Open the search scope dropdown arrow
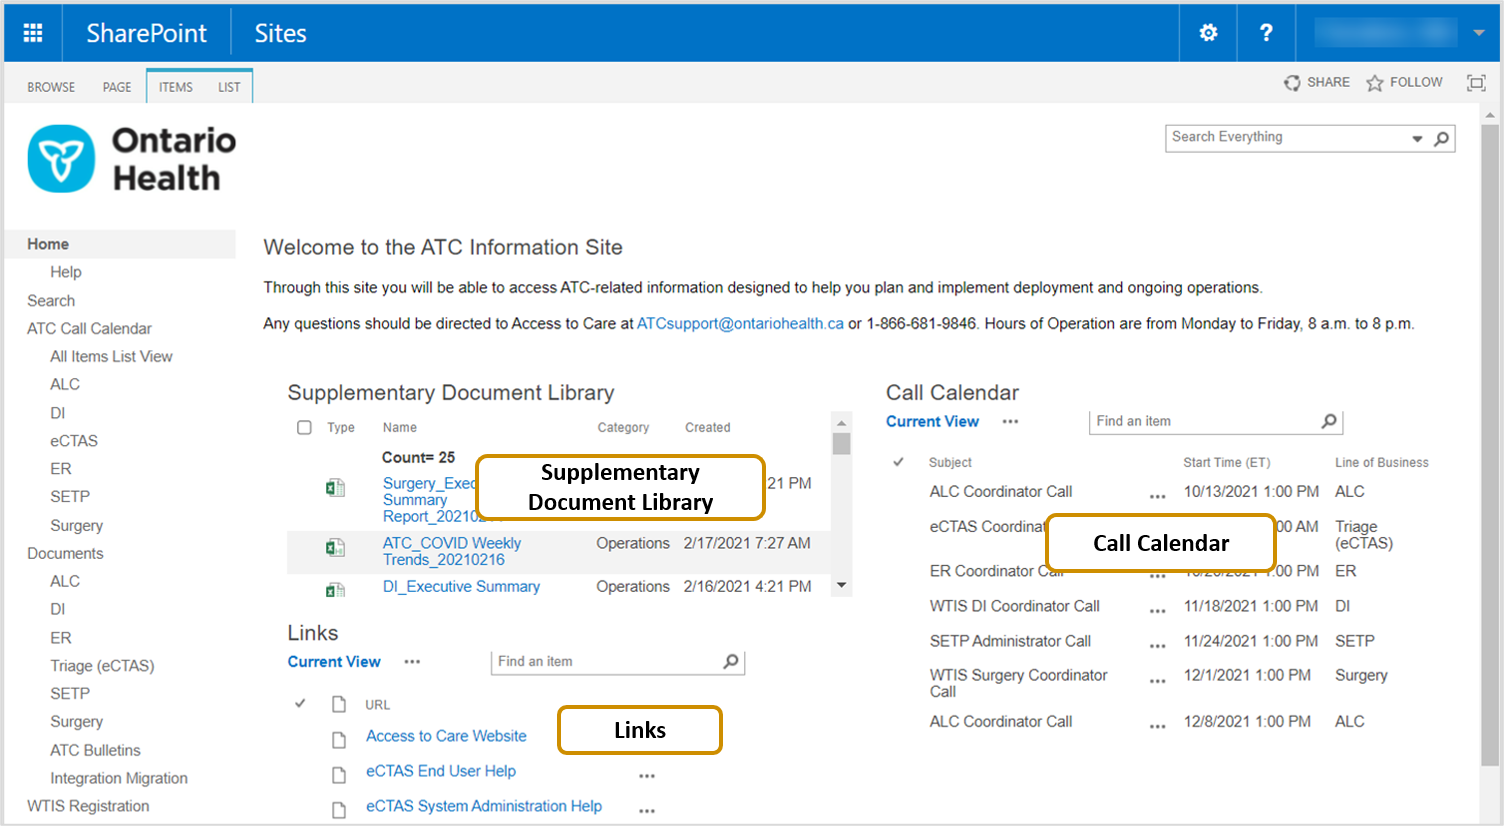This screenshot has width=1504, height=826. coord(1417,139)
